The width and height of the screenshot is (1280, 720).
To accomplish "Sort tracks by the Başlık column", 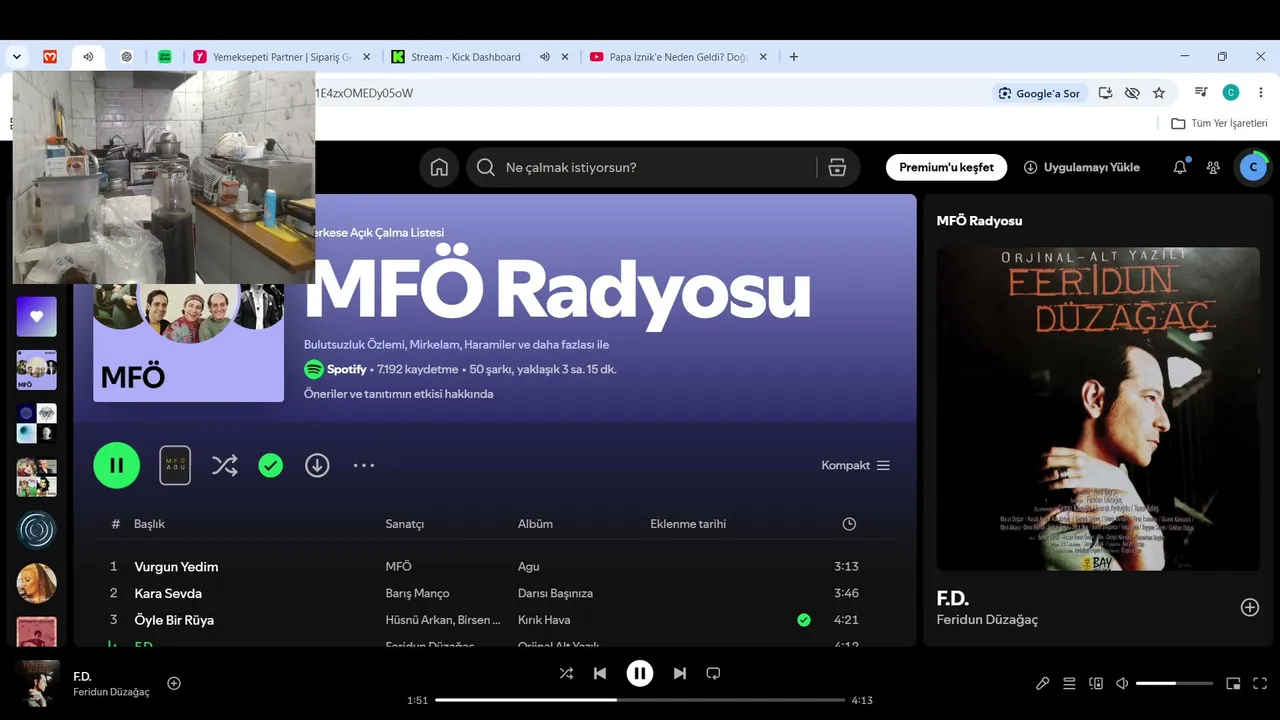I will (x=149, y=524).
